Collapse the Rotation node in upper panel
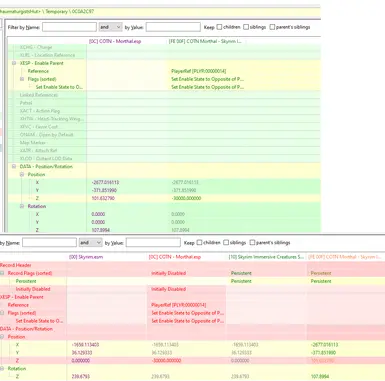385x381 pixels. tap(22, 206)
